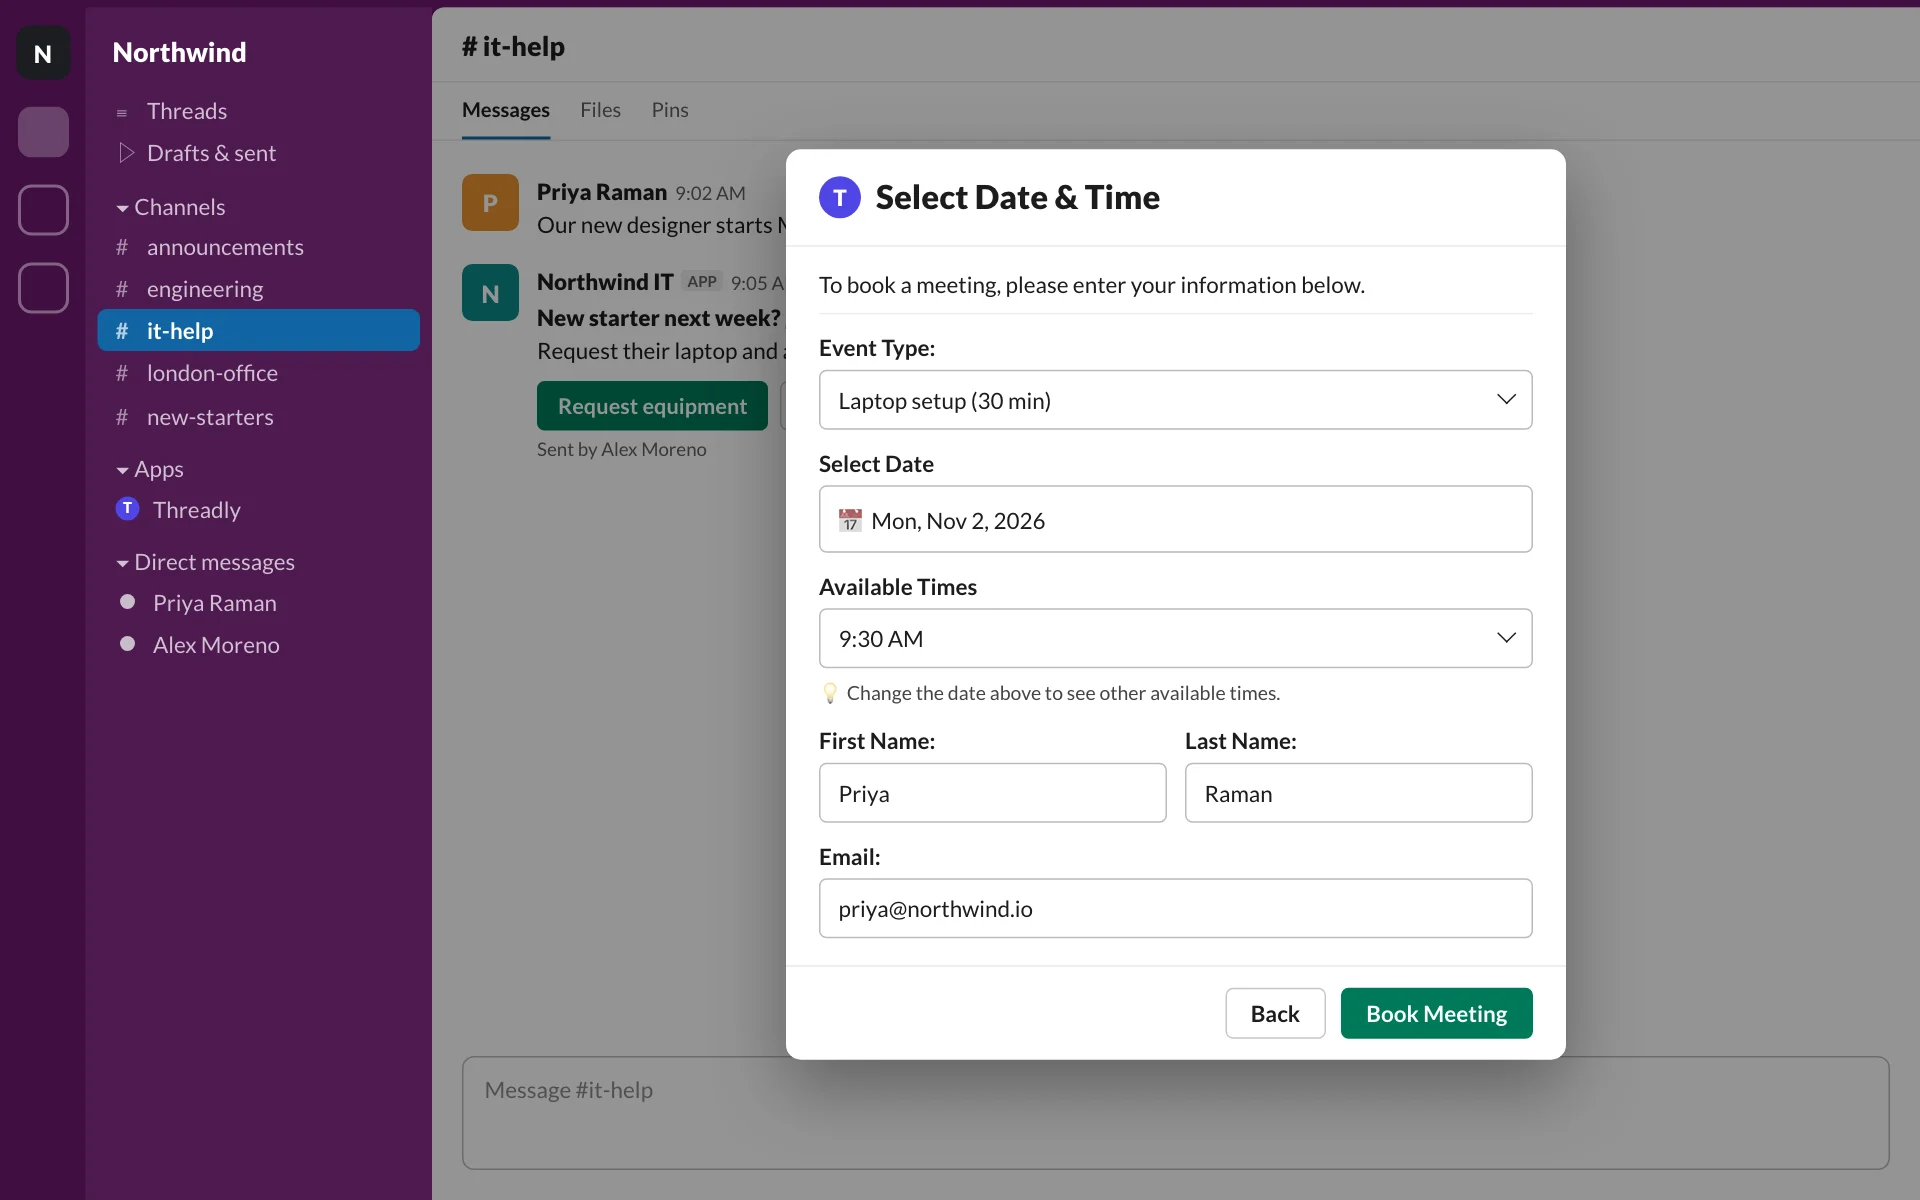The width and height of the screenshot is (1920, 1200).
Task: Click the Message #it-help box
Action: [x=1175, y=1112]
